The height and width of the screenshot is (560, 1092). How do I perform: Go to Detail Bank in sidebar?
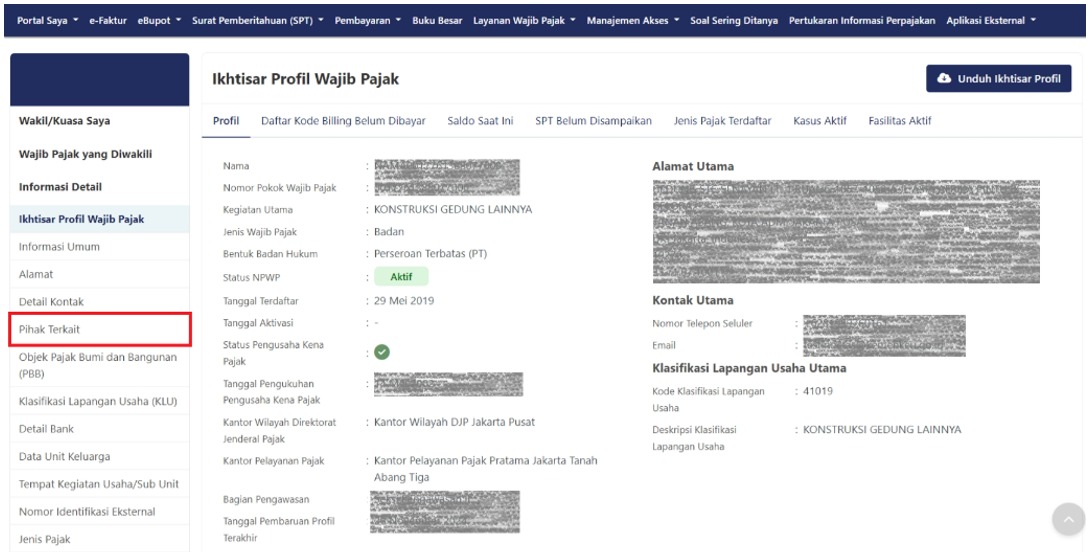point(47,429)
